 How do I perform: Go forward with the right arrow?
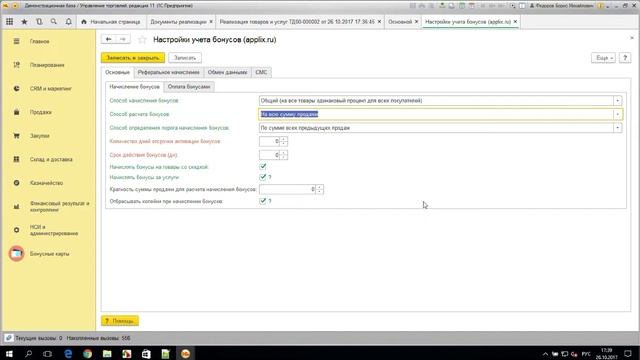click(123, 39)
